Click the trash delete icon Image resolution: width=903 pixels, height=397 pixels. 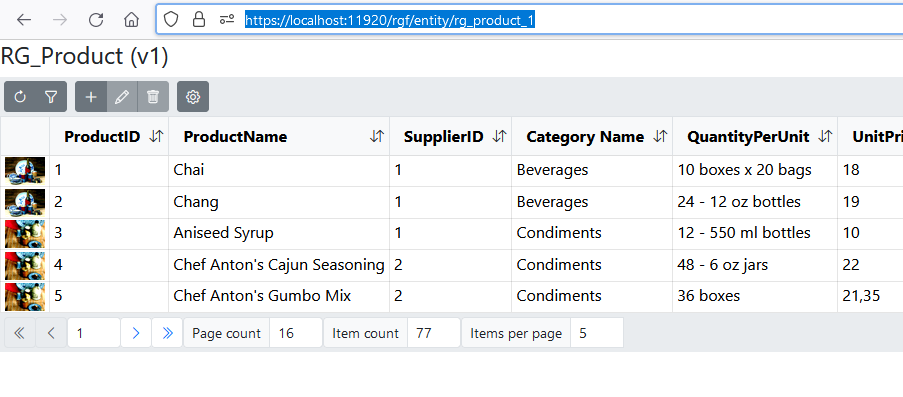point(153,97)
